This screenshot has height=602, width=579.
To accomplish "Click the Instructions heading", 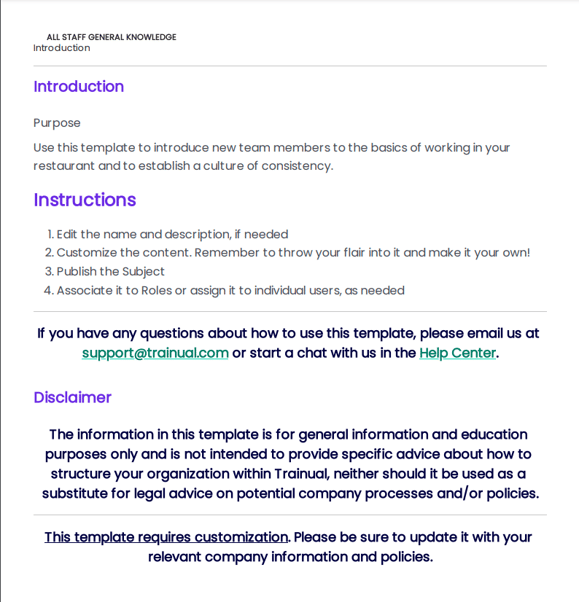I will [x=85, y=200].
